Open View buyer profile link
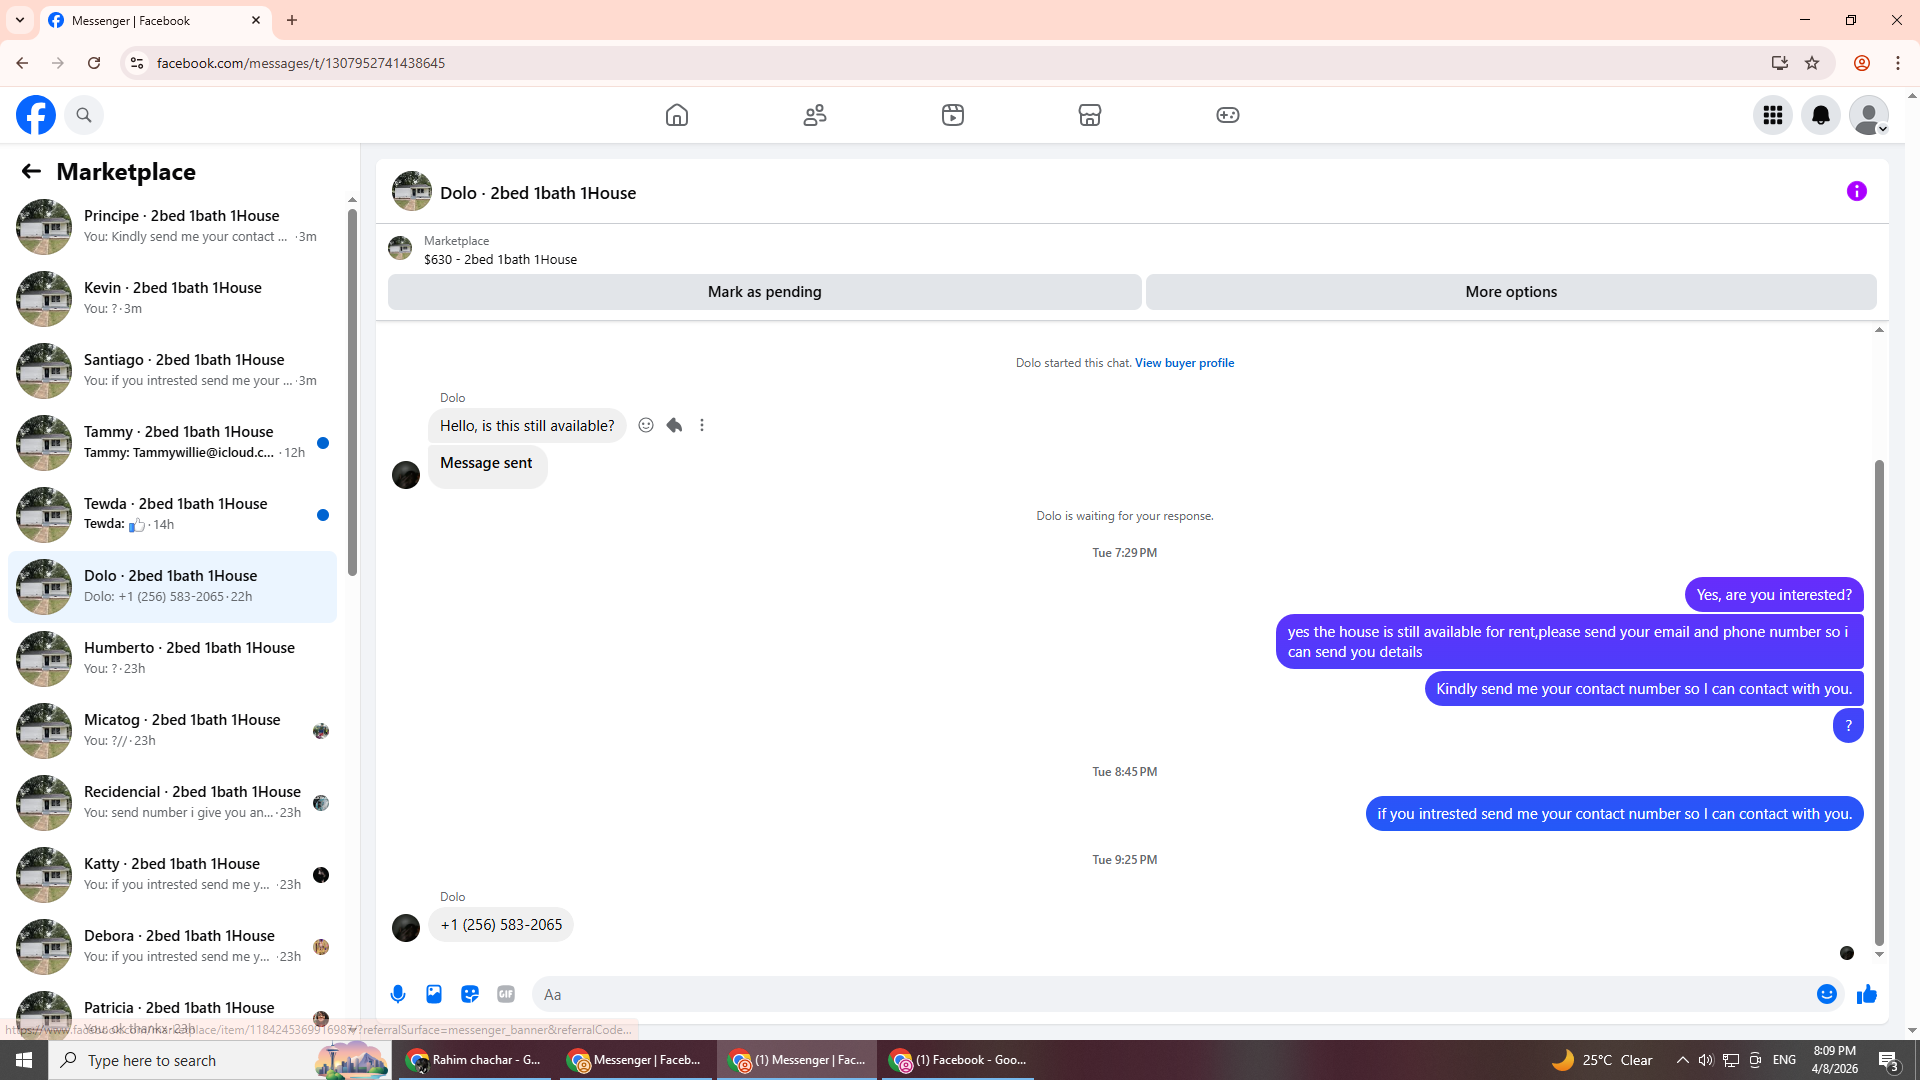 coord(1184,363)
